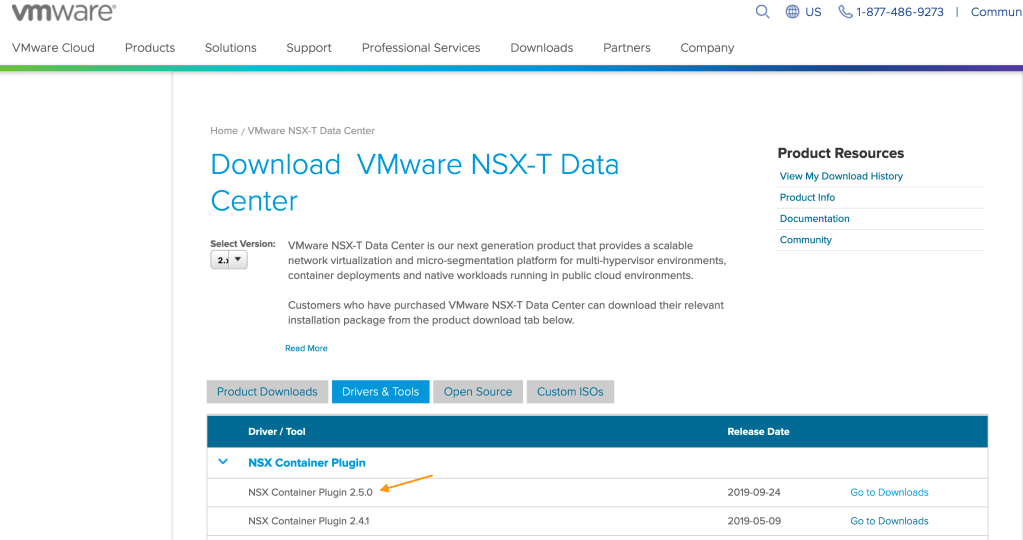Open the Select Version dropdown
Image resolution: width=1023 pixels, height=540 pixels.
coord(228,260)
